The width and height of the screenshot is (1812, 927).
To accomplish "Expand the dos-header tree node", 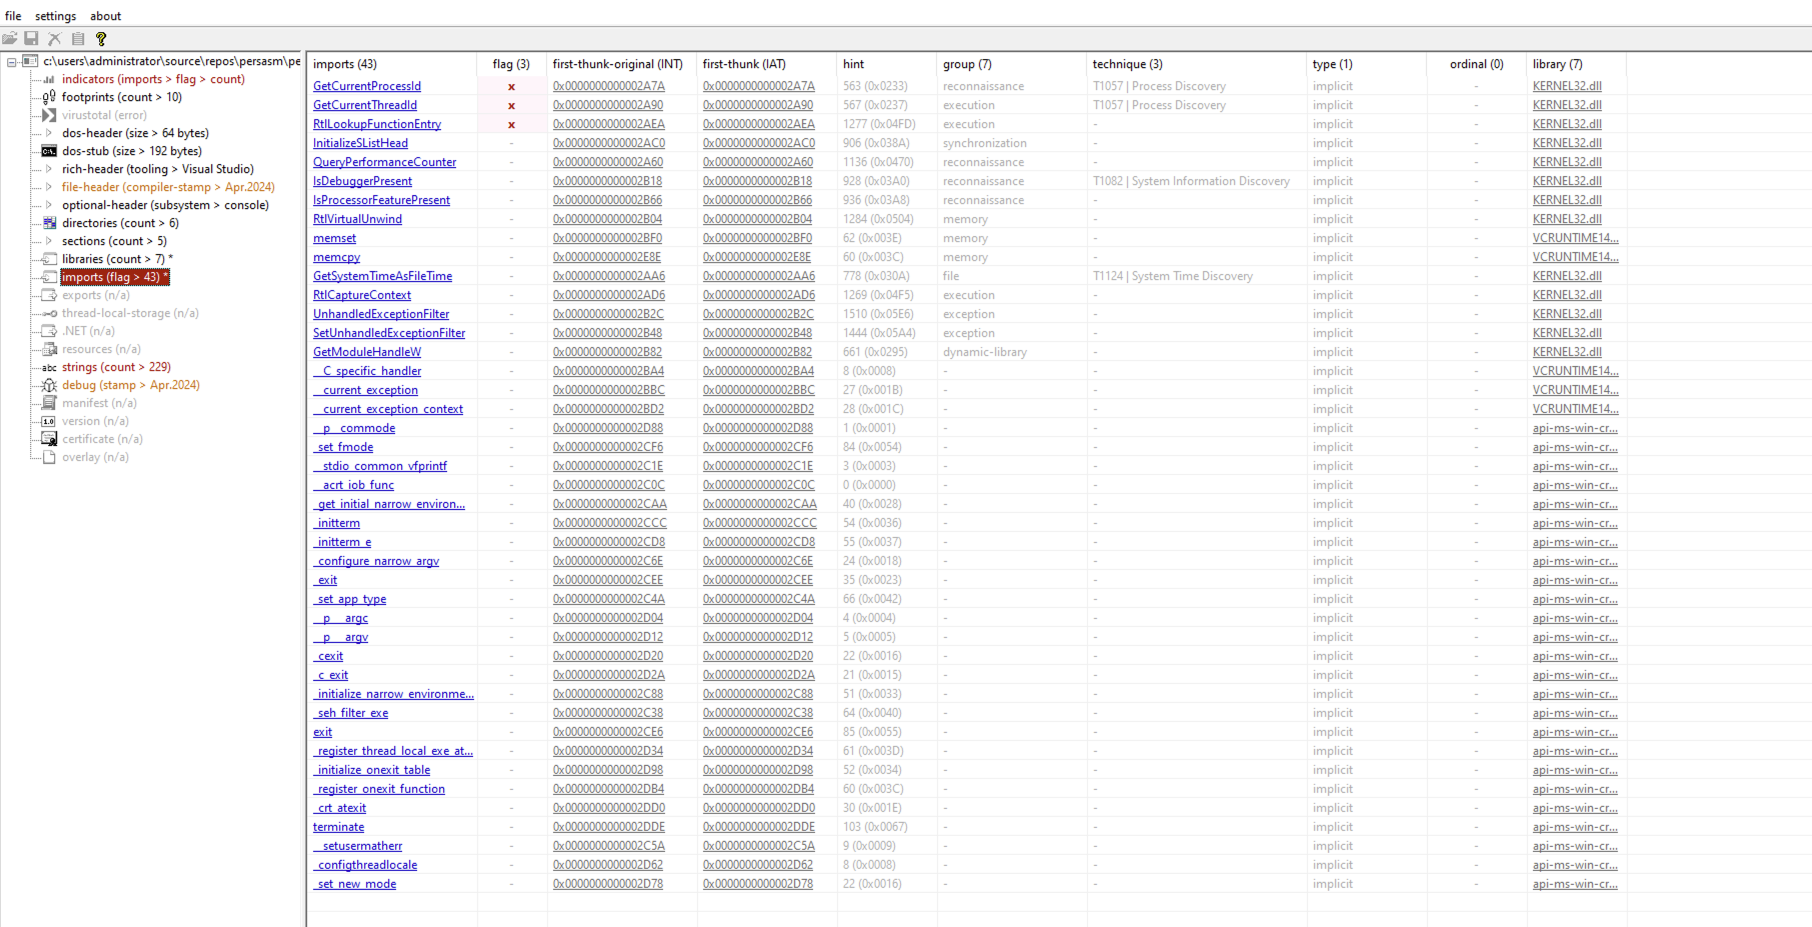I will tap(49, 133).
